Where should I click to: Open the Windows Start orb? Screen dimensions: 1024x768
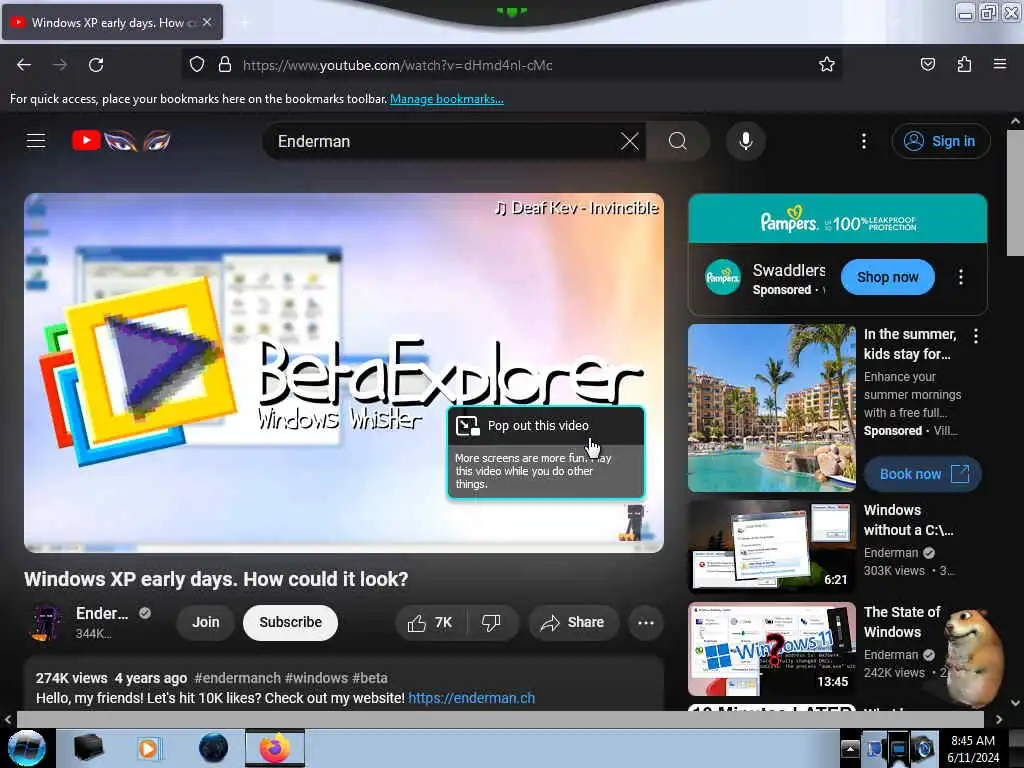(27, 748)
